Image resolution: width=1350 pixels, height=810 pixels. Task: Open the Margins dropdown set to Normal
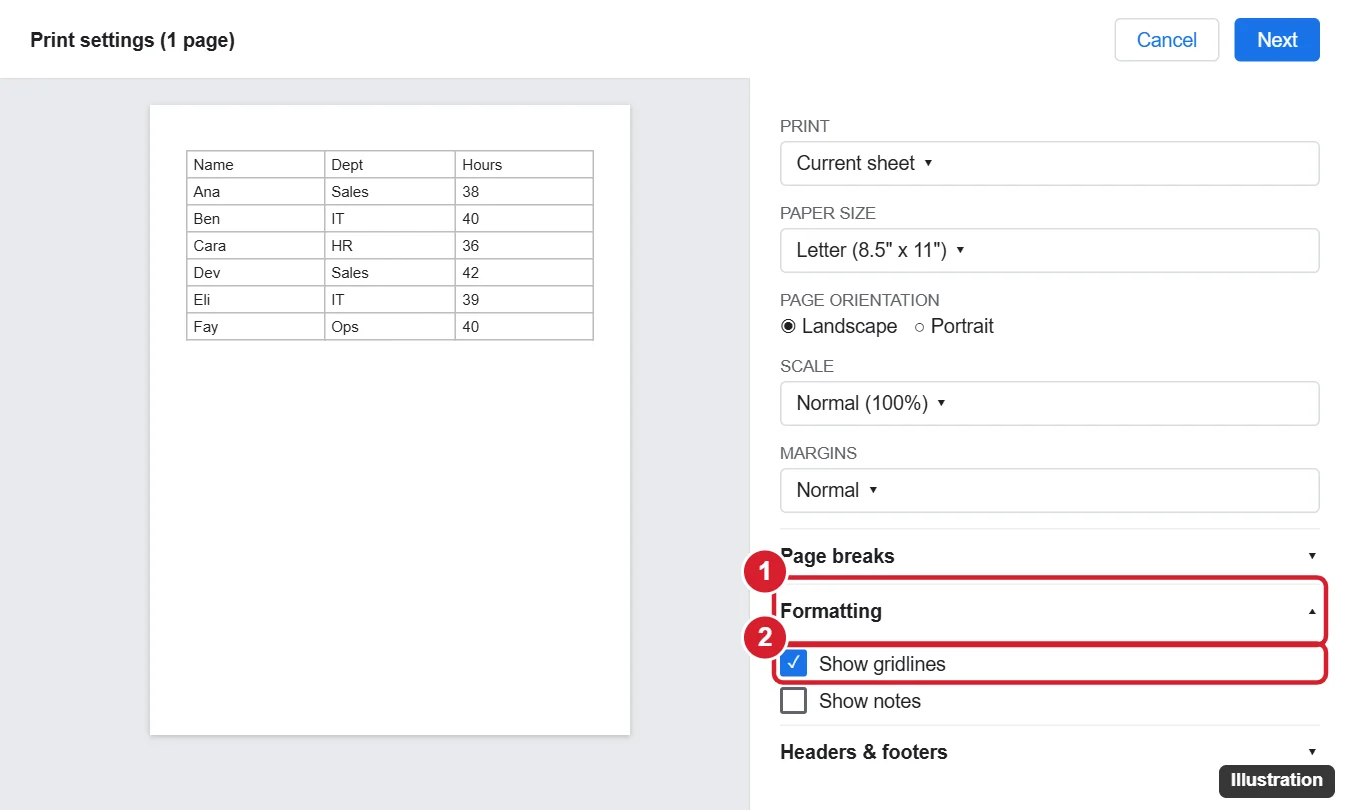(x=1049, y=490)
